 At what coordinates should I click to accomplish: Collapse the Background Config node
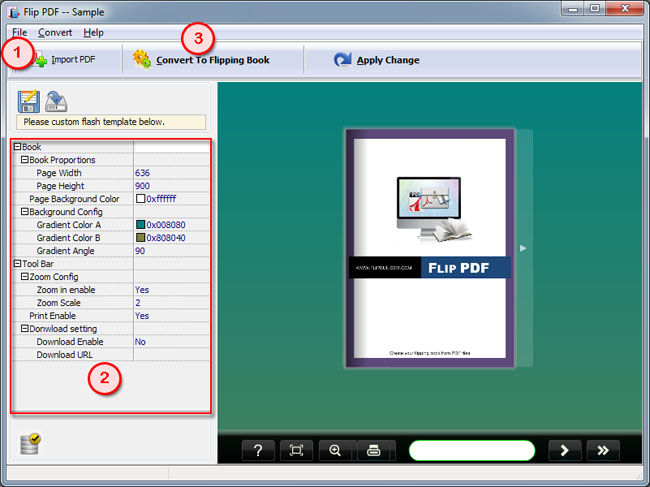(24, 212)
